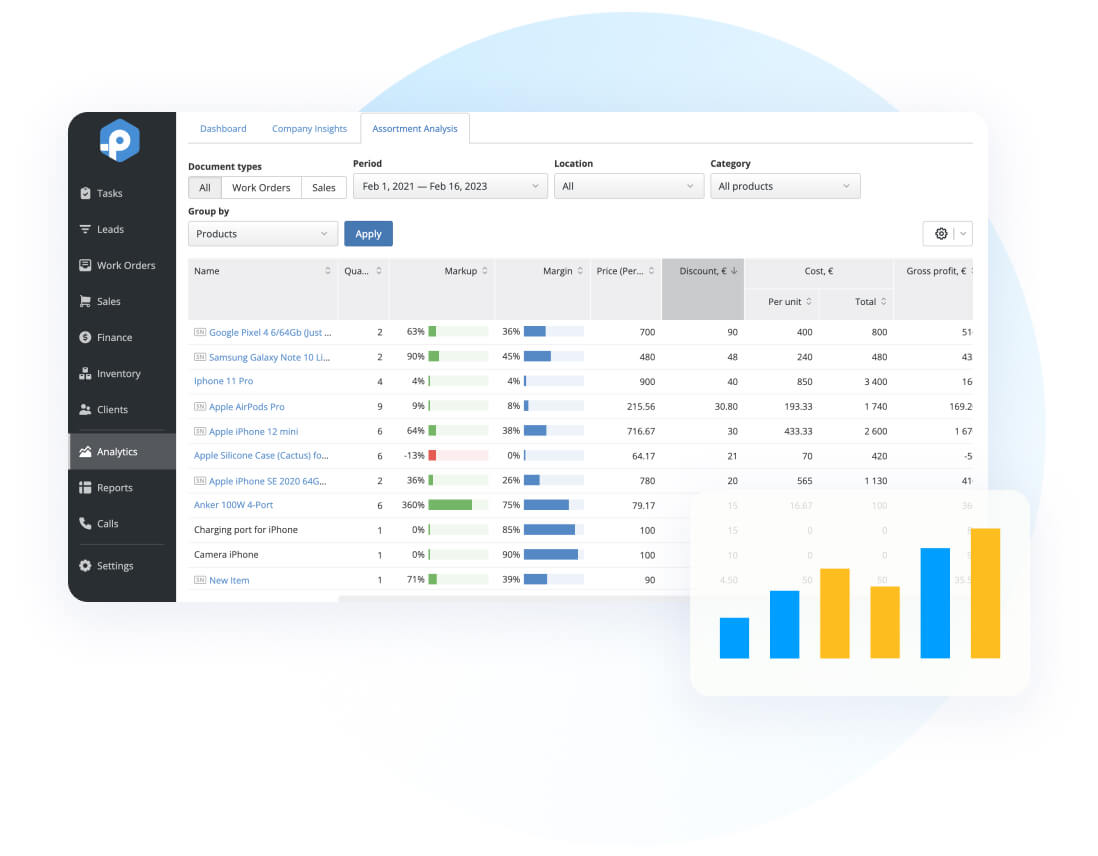
Task: Expand the Location dropdown
Action: tap(629, 186)
